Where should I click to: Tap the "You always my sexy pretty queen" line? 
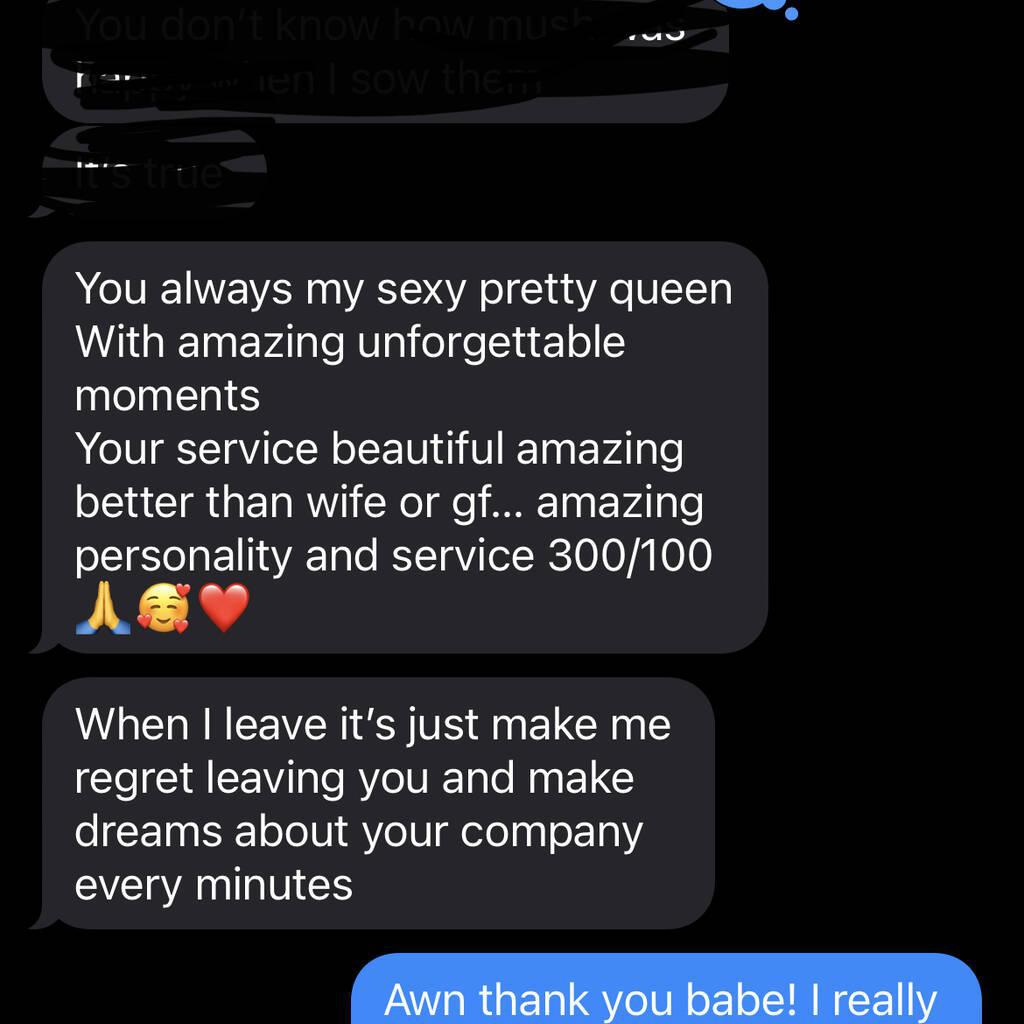point(404,289)
